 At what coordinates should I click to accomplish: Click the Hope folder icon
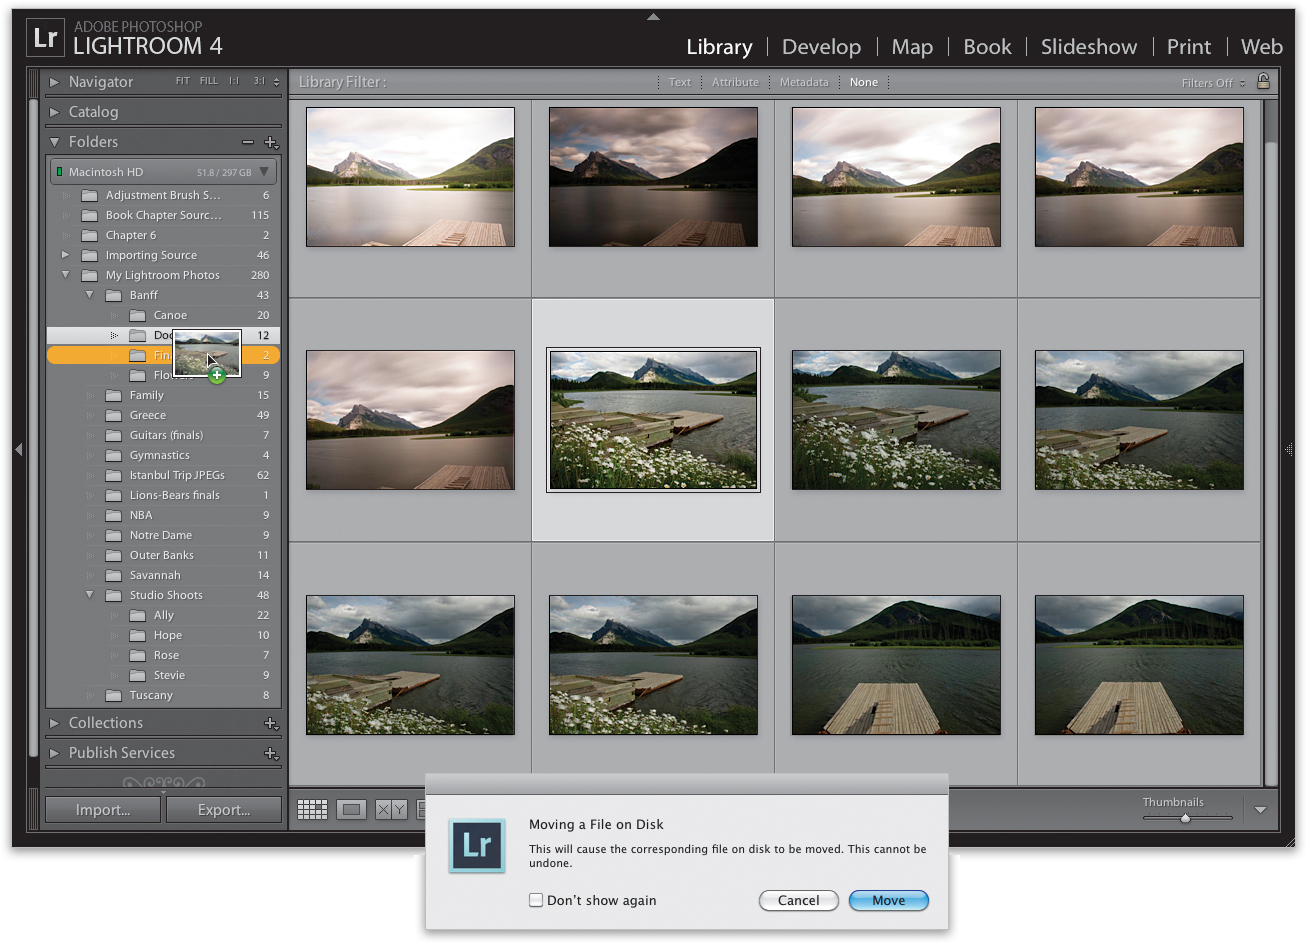138,635
